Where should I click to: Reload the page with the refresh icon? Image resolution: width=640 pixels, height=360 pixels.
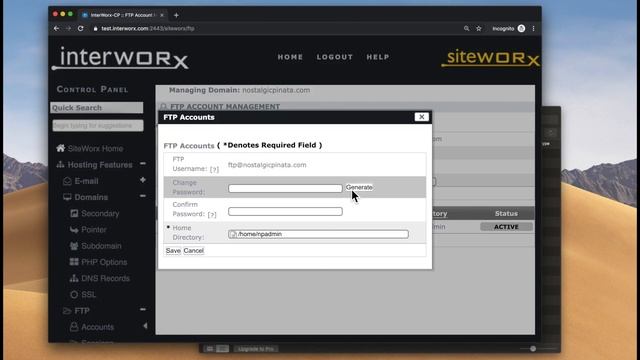tap(81, 29)
